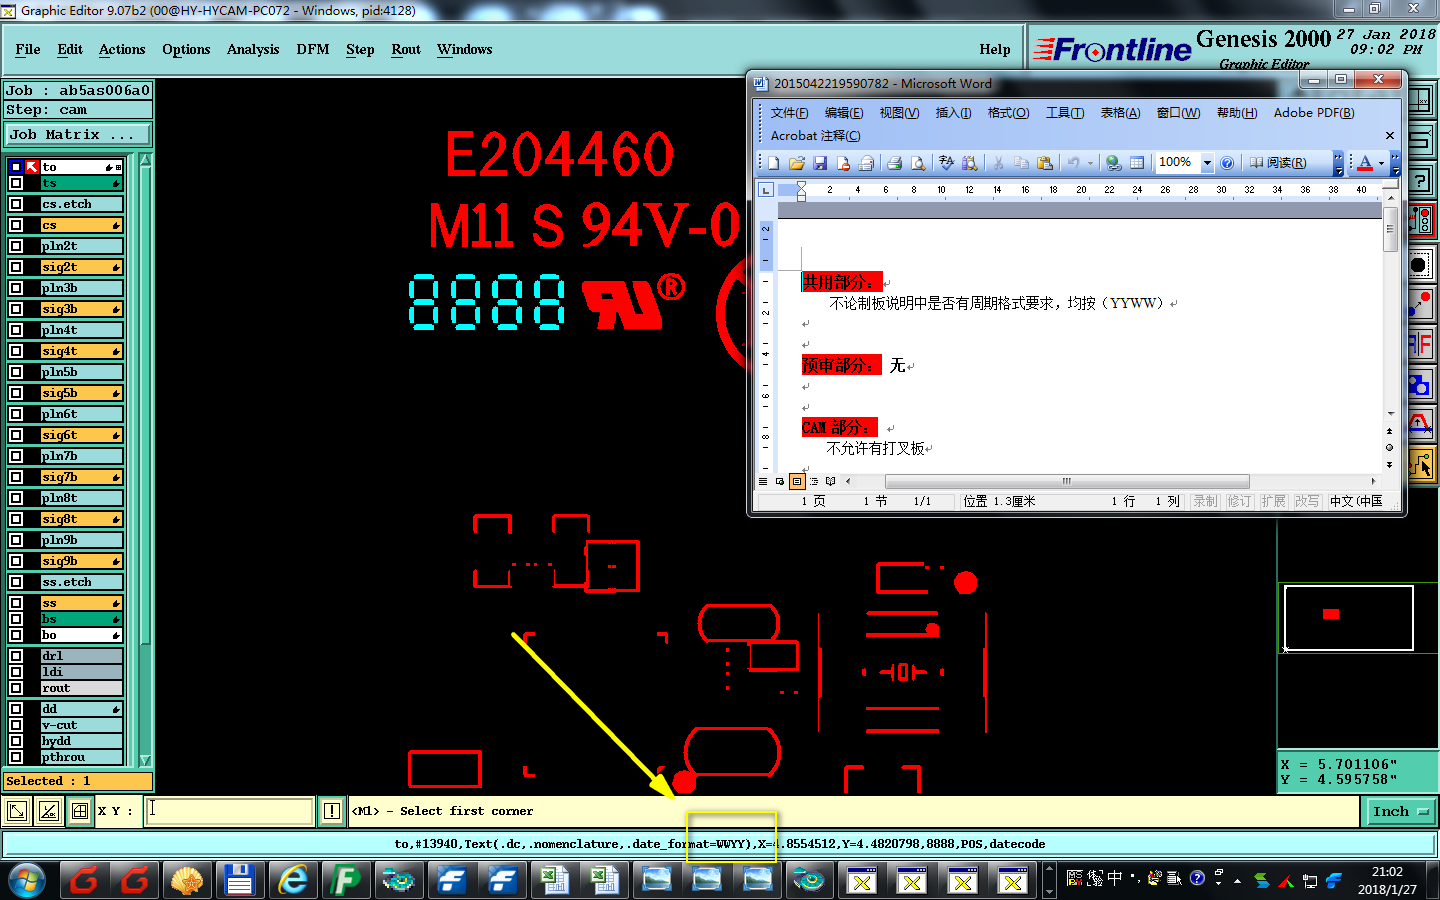Click the angle coordinate mode icon
The height and width of the screenshot is (900, 1440).
click(49, 811)
